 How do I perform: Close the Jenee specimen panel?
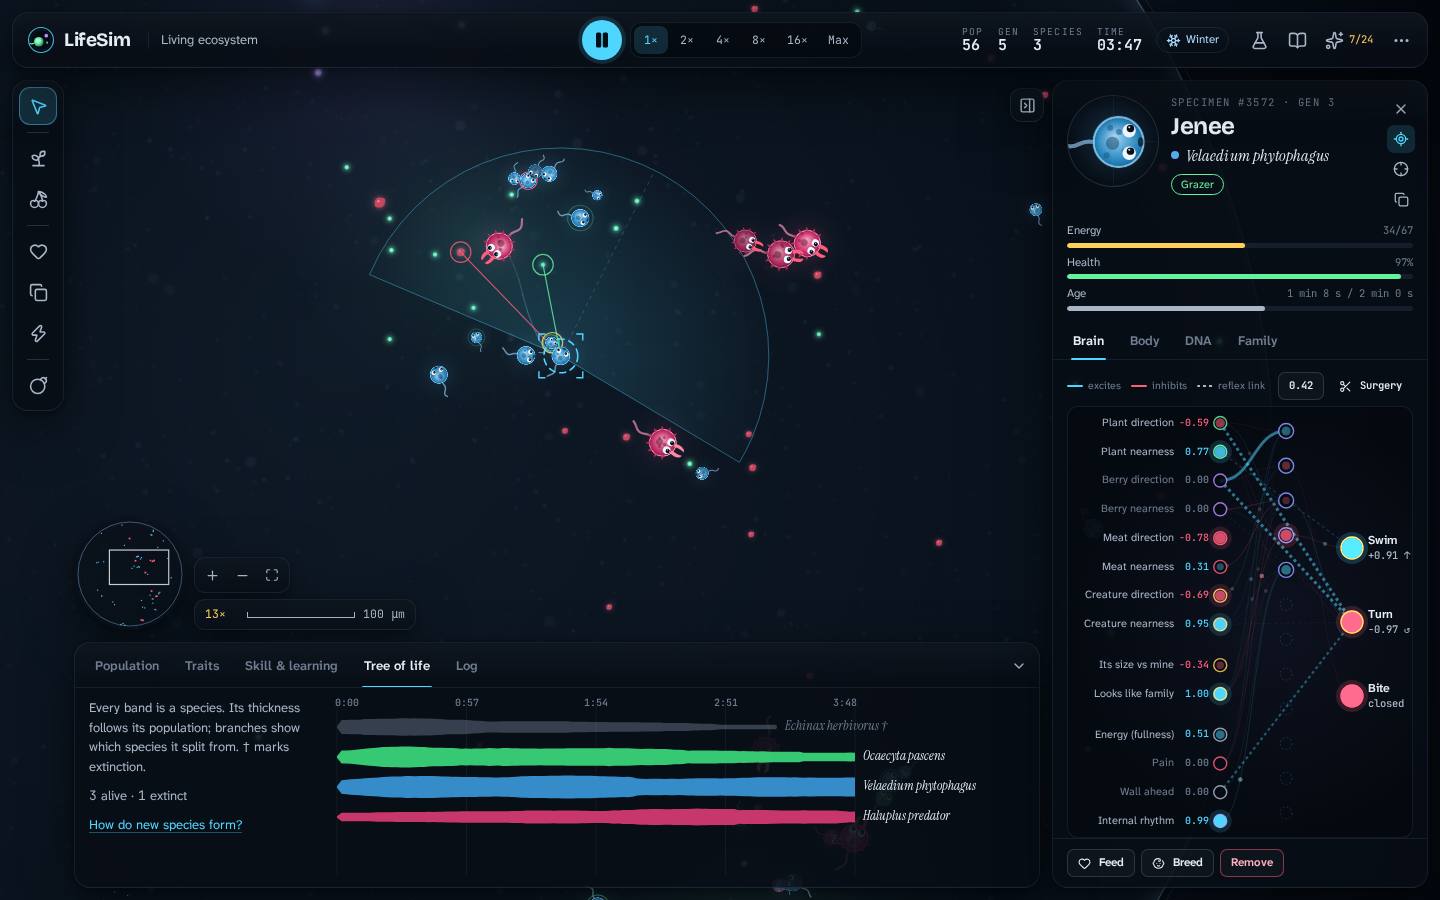(1401, 109)
